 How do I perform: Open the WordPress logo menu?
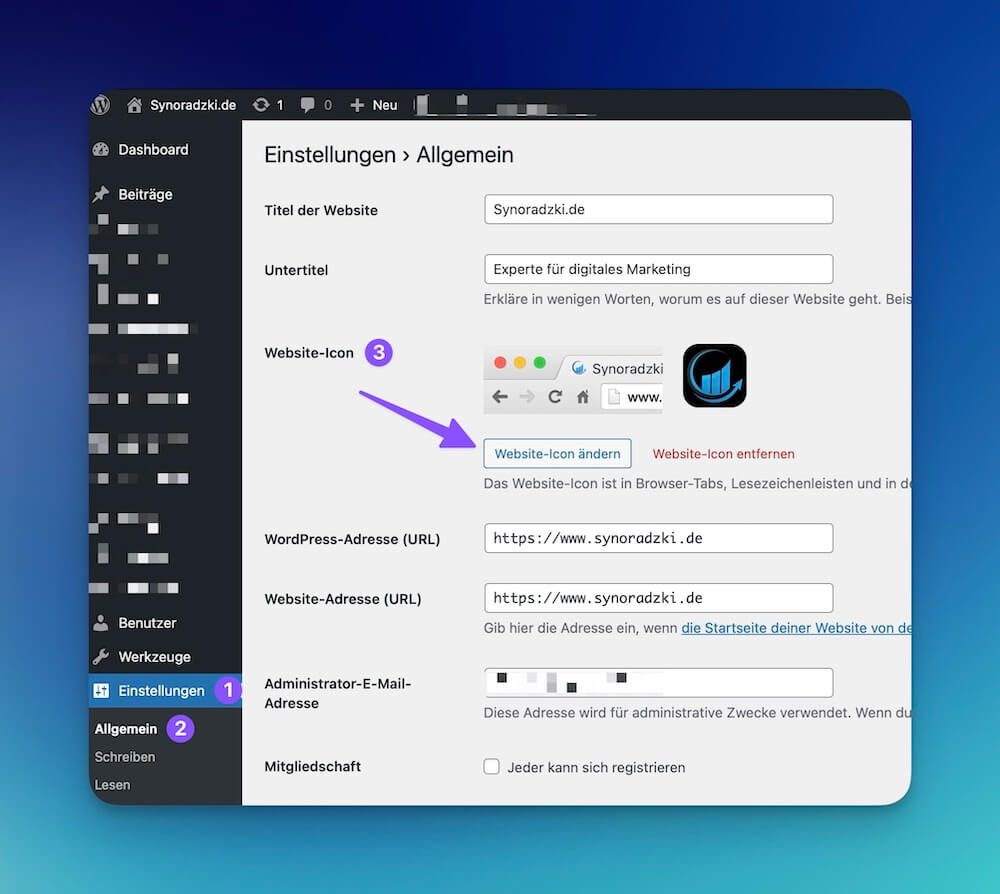tap(100, 105)
